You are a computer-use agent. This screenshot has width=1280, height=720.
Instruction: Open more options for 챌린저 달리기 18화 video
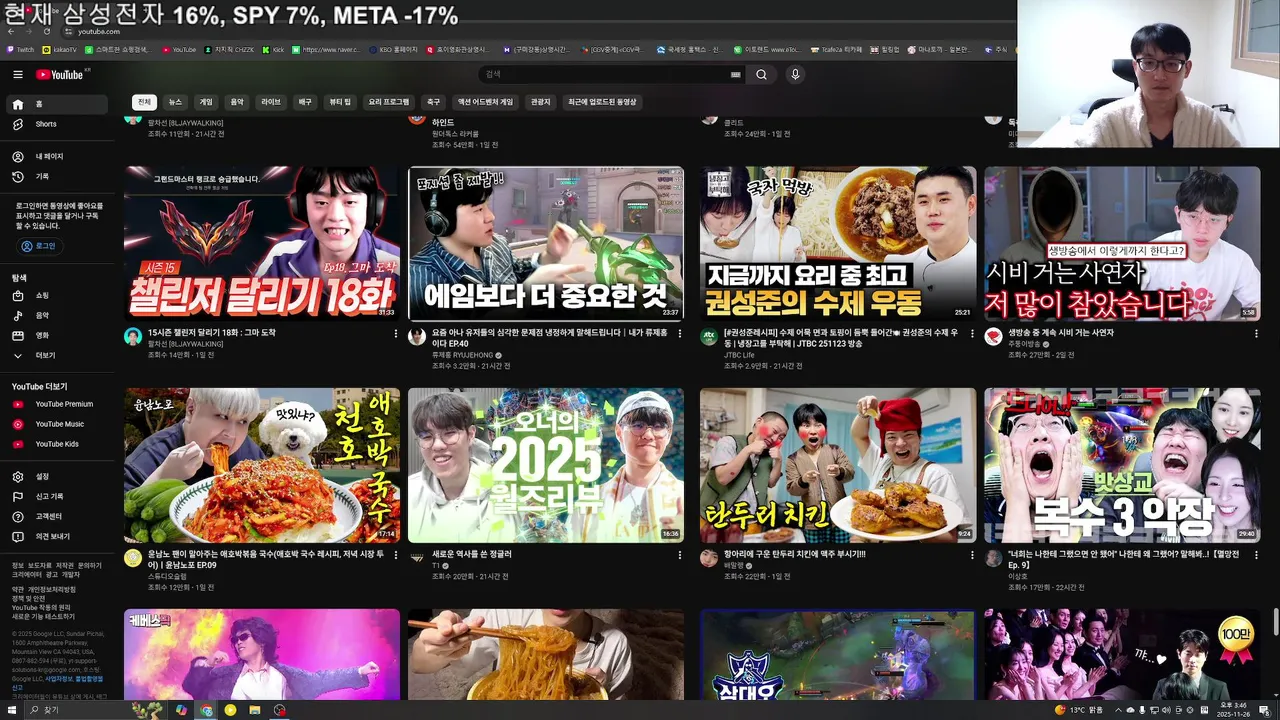pyautogui.click(x=396, y=333)
